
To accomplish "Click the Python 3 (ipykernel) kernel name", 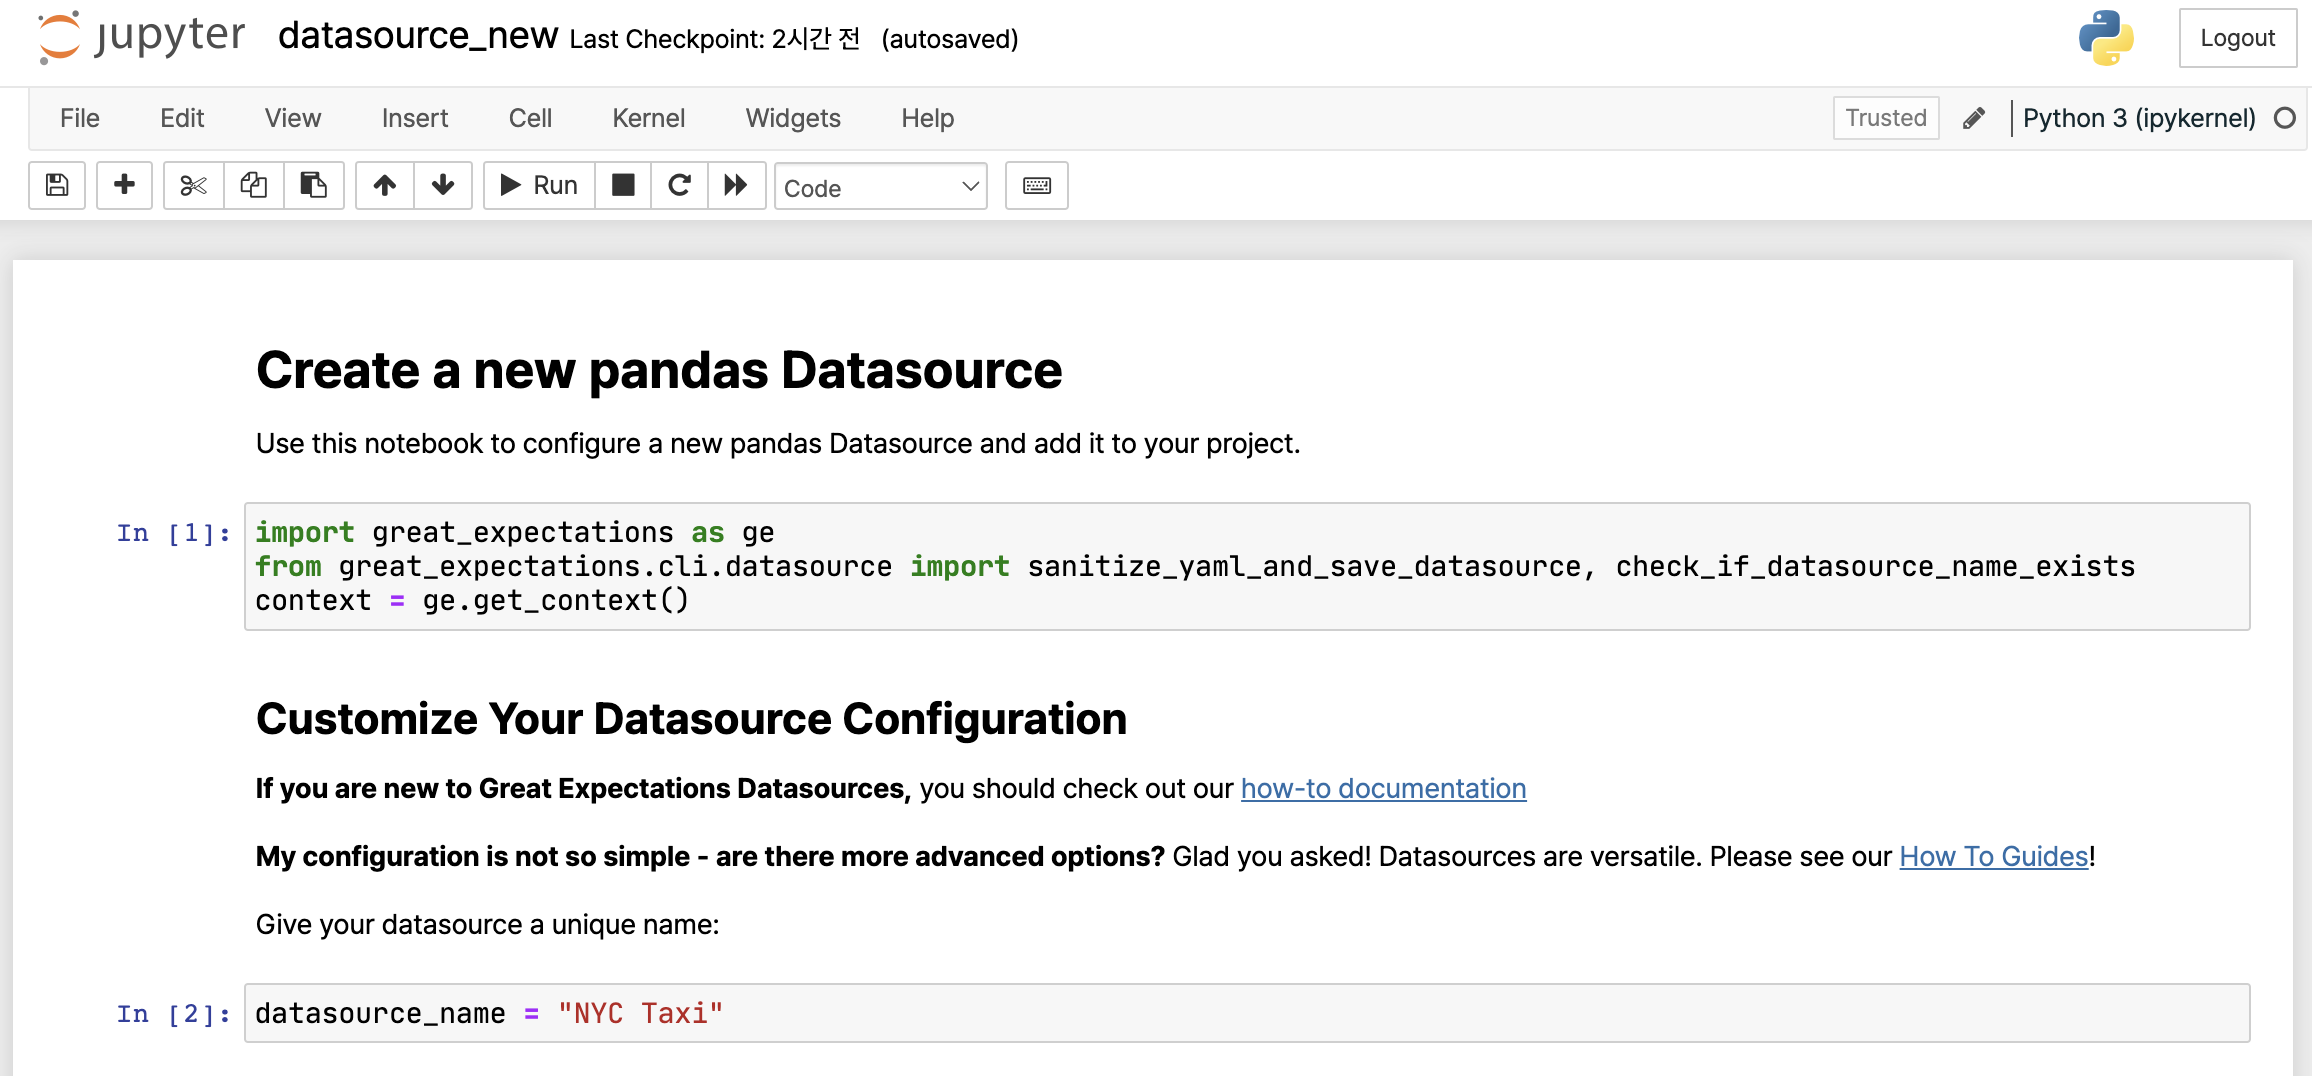I will point(2139,118).
